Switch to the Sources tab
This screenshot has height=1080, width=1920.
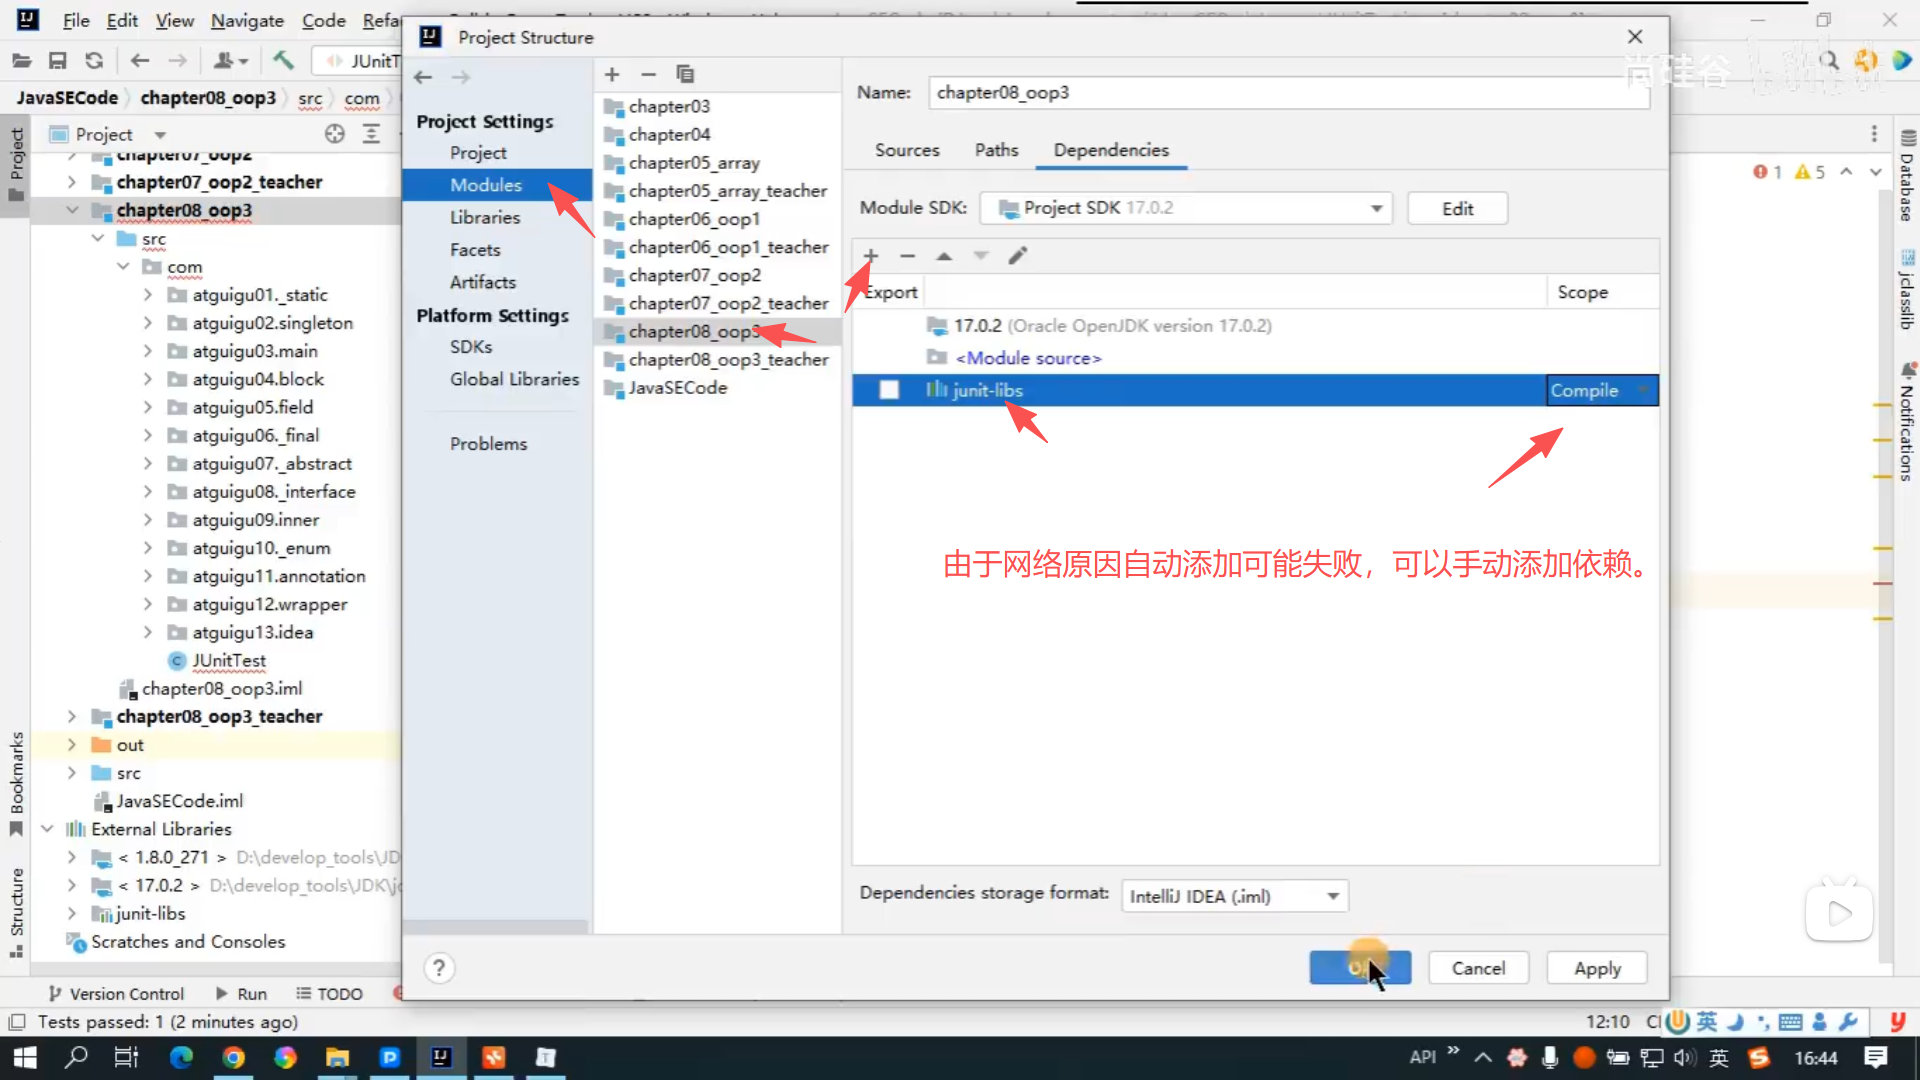[907, 150]
